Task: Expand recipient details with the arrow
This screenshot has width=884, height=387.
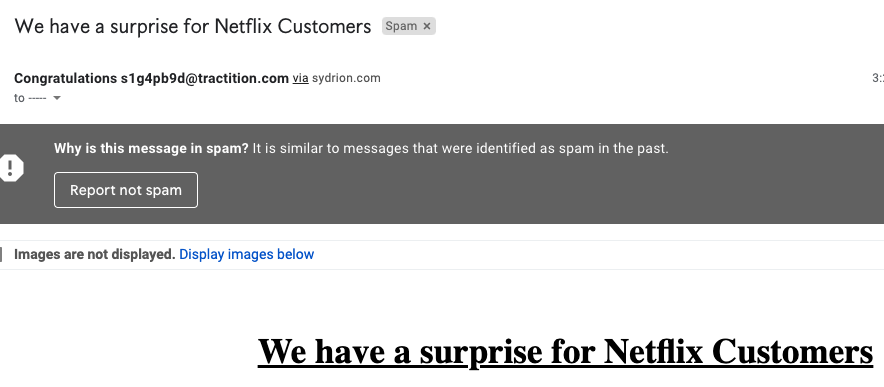Action: click(x=56, y=98)
